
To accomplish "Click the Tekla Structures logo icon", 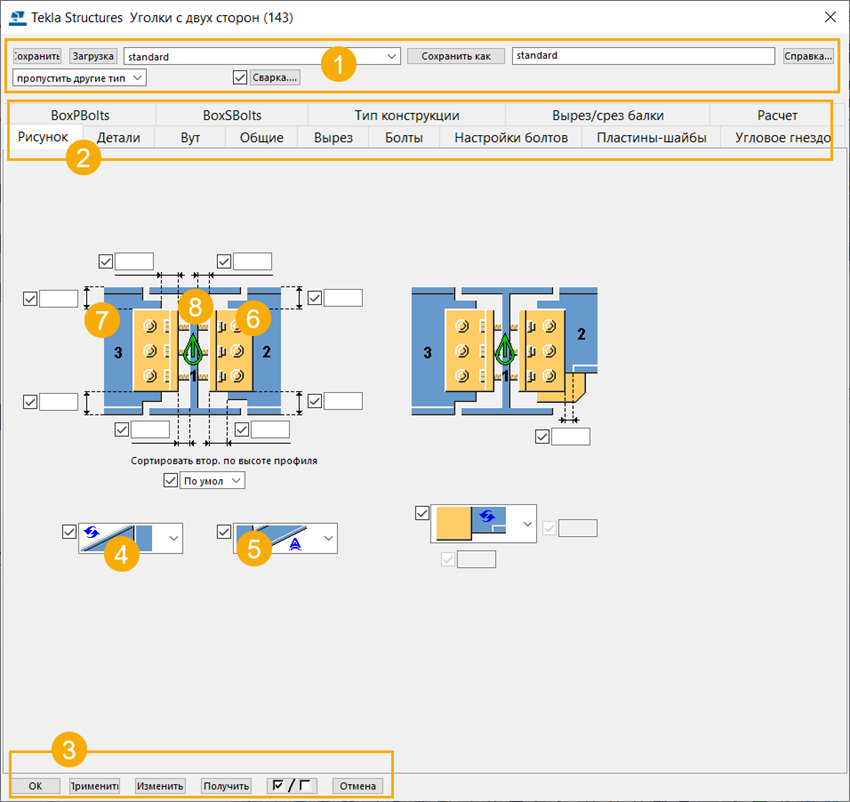I will tap(17, 17).
